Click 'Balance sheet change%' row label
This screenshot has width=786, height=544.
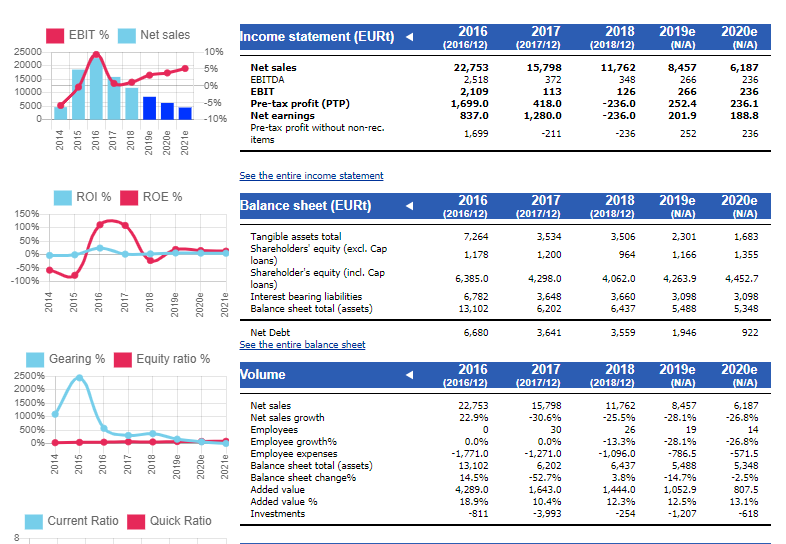[303, 478]
